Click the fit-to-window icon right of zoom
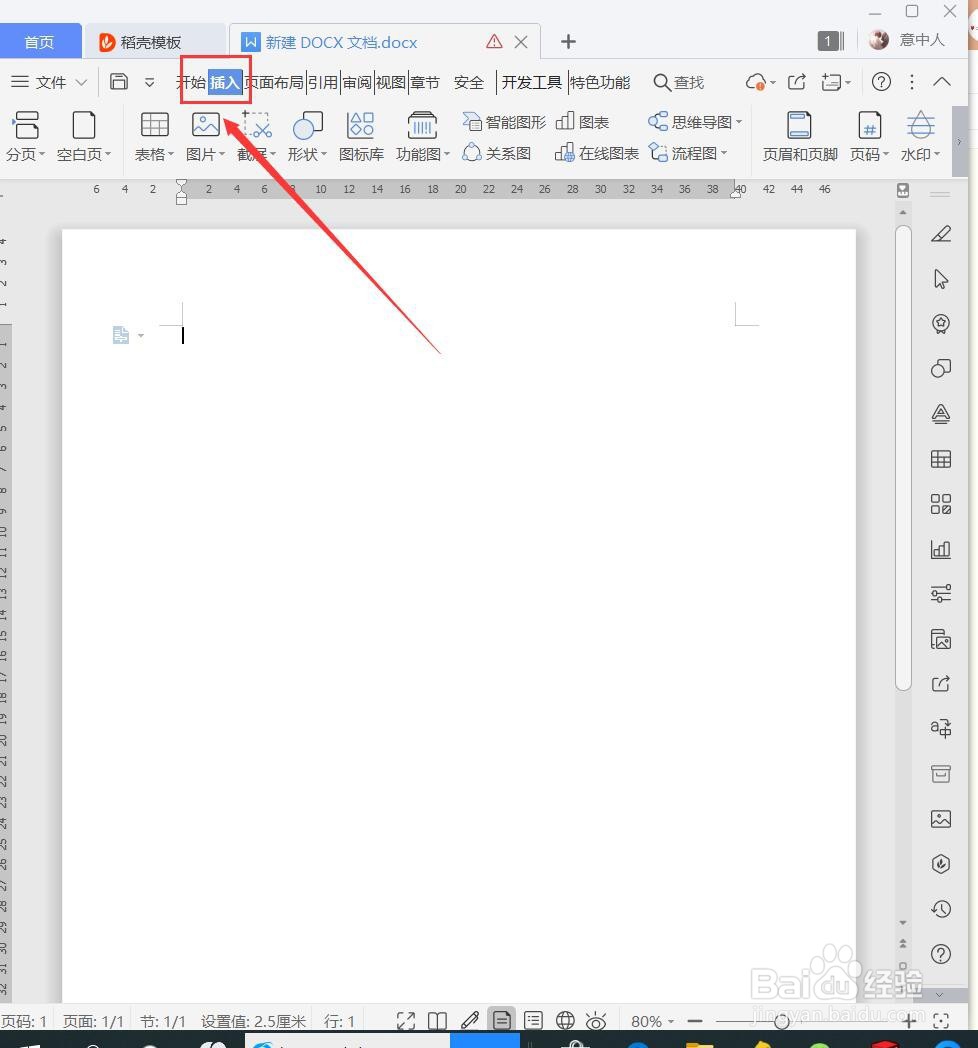Screen dimensions: 978x1048 click(x=941, y=1021)
